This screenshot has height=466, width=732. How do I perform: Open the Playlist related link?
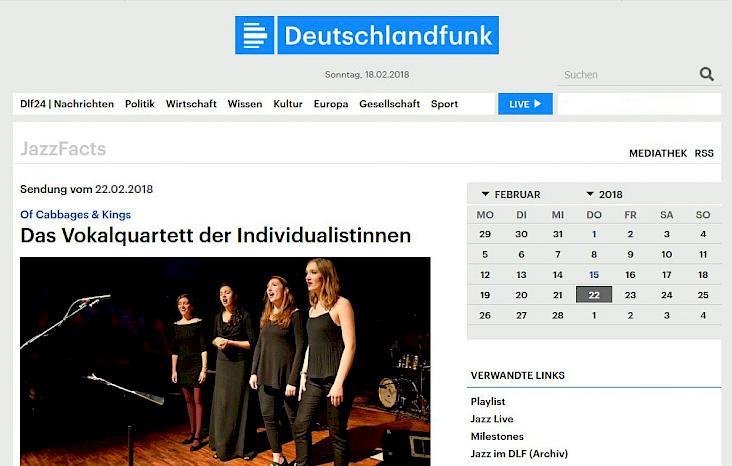488,402
